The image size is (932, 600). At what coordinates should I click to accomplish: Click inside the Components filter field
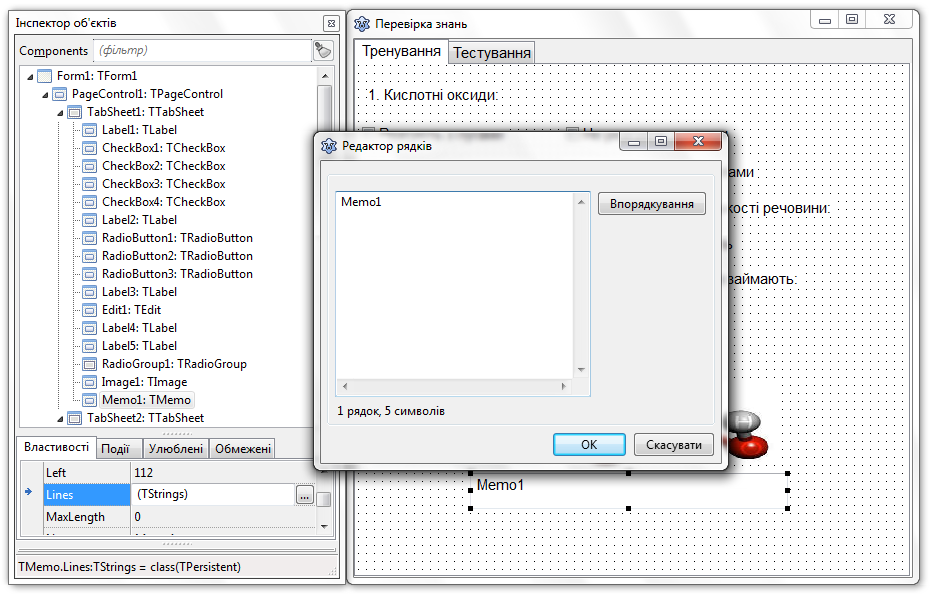coord(200,50)
